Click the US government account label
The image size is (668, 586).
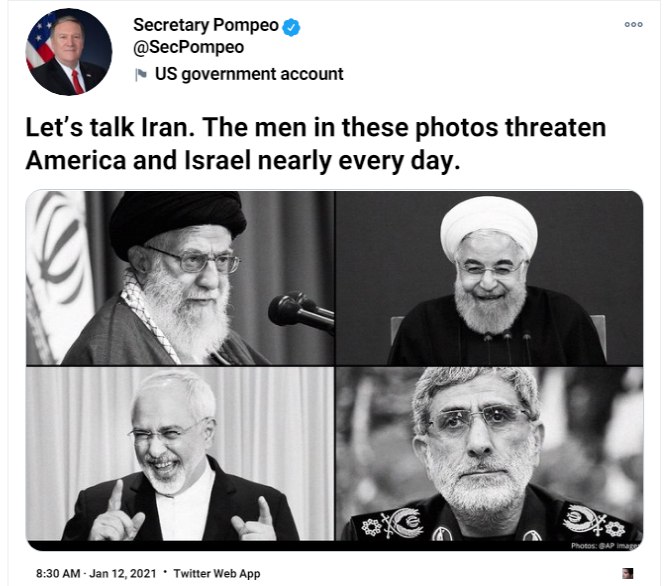(249, 74)
